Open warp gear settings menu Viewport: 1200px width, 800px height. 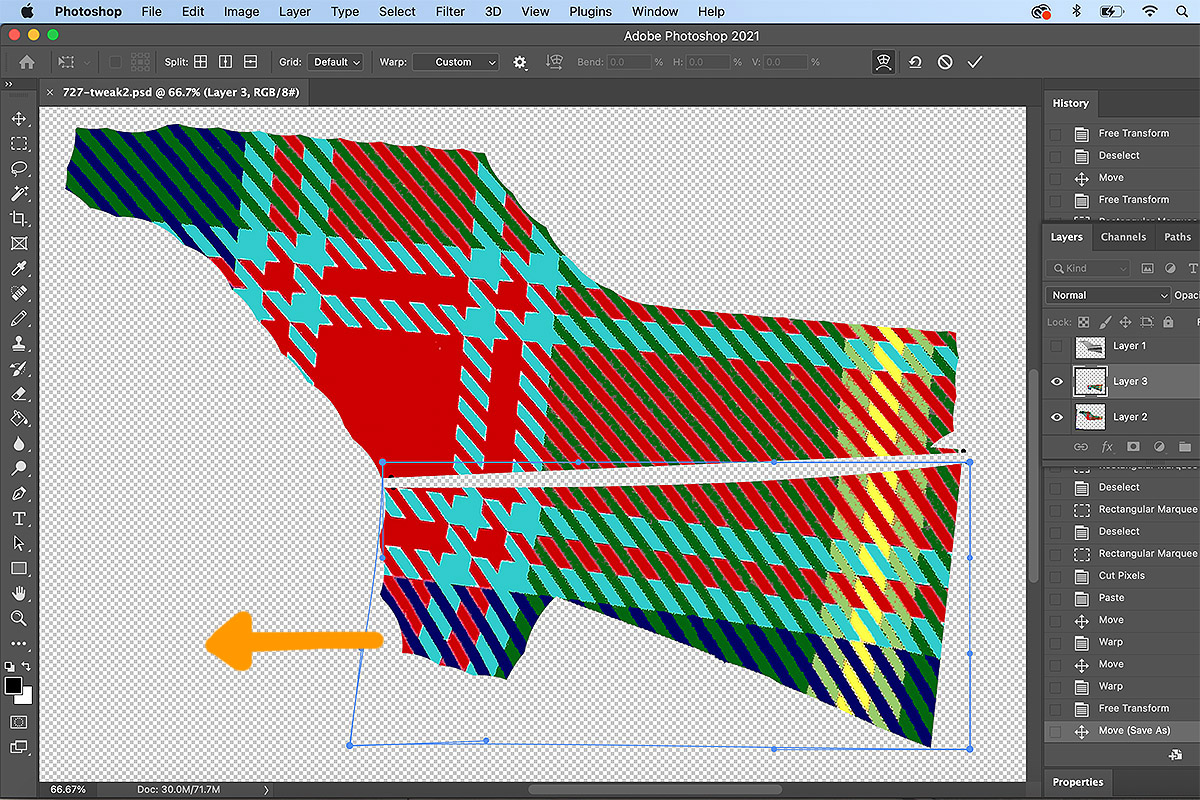(x=520, y=62)
